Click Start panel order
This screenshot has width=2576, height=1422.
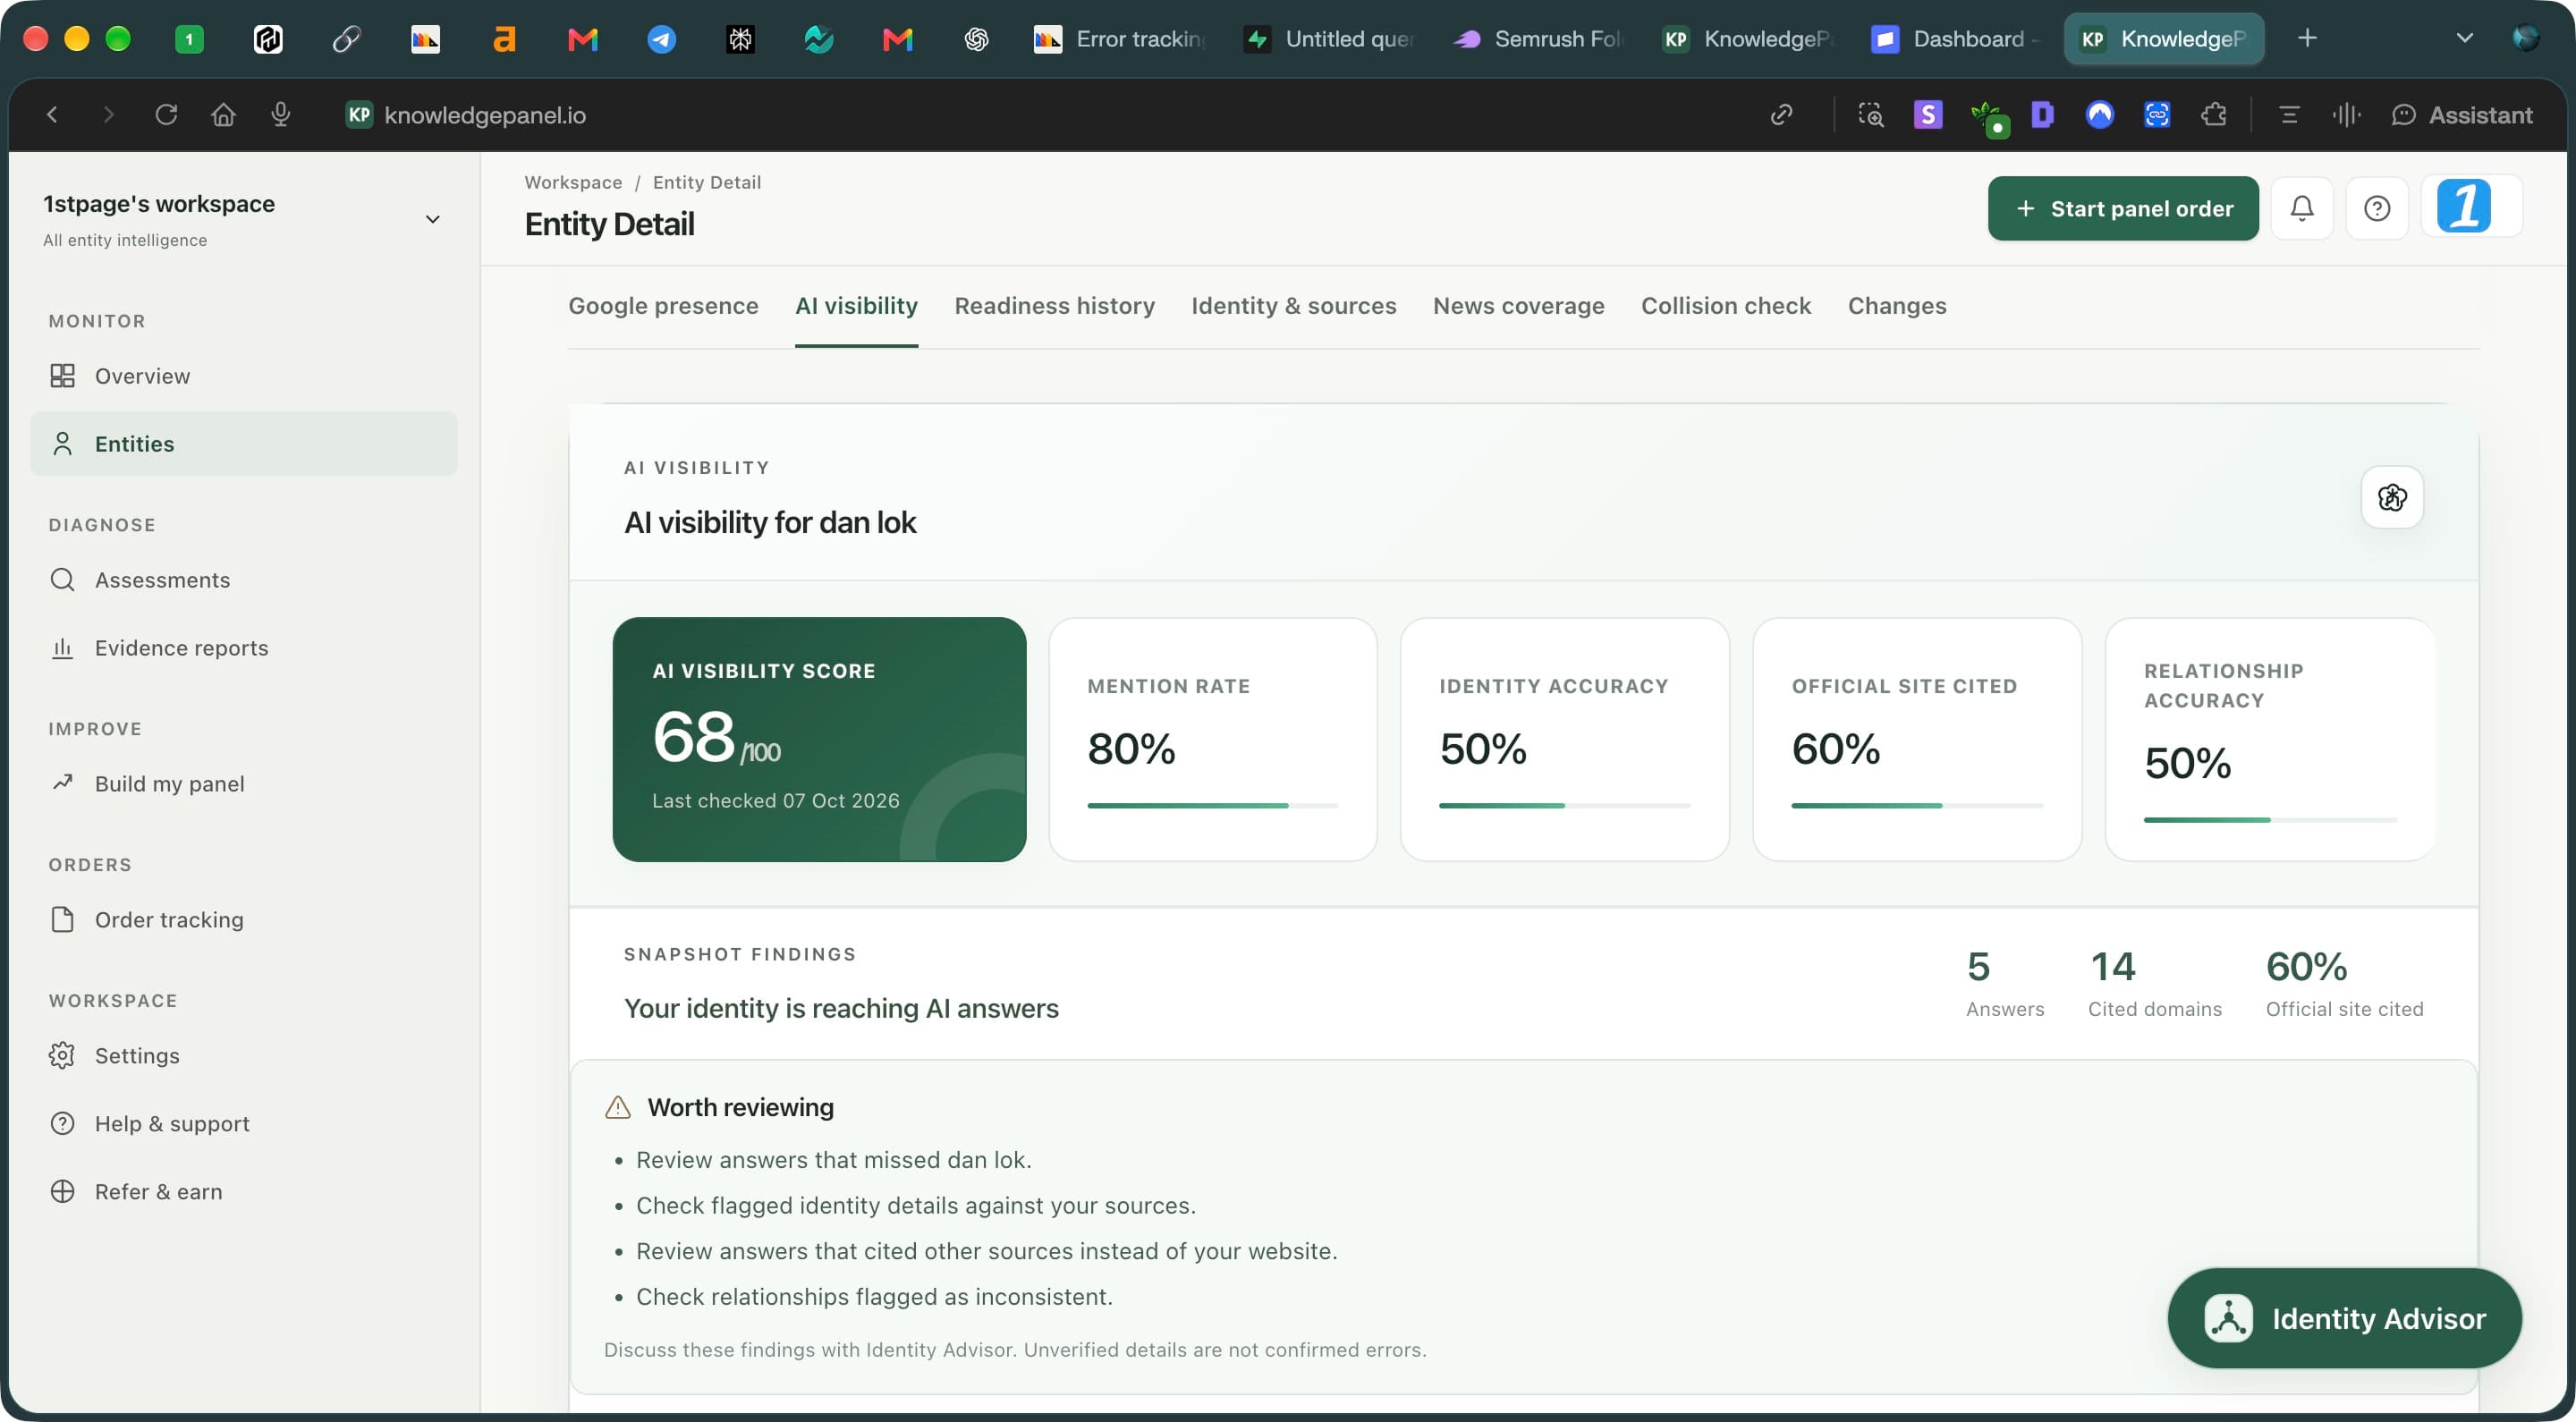pyautogui.click(x=2122, y=208)
